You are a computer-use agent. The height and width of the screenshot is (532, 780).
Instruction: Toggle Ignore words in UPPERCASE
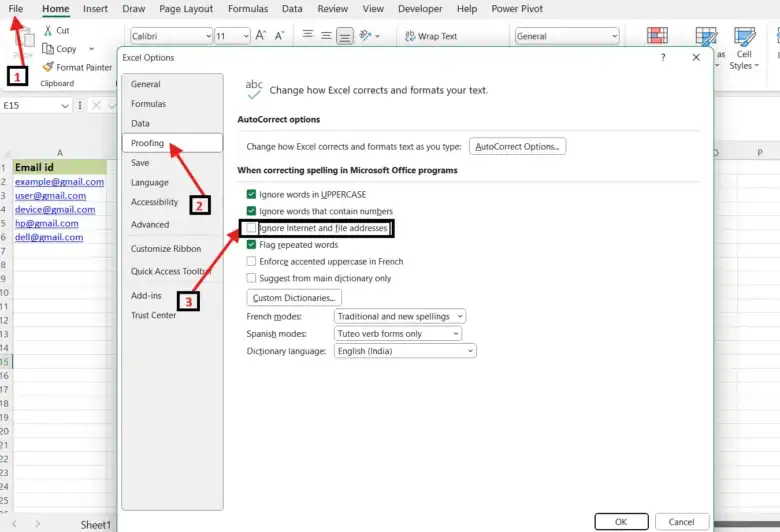(x=251, y=194)
